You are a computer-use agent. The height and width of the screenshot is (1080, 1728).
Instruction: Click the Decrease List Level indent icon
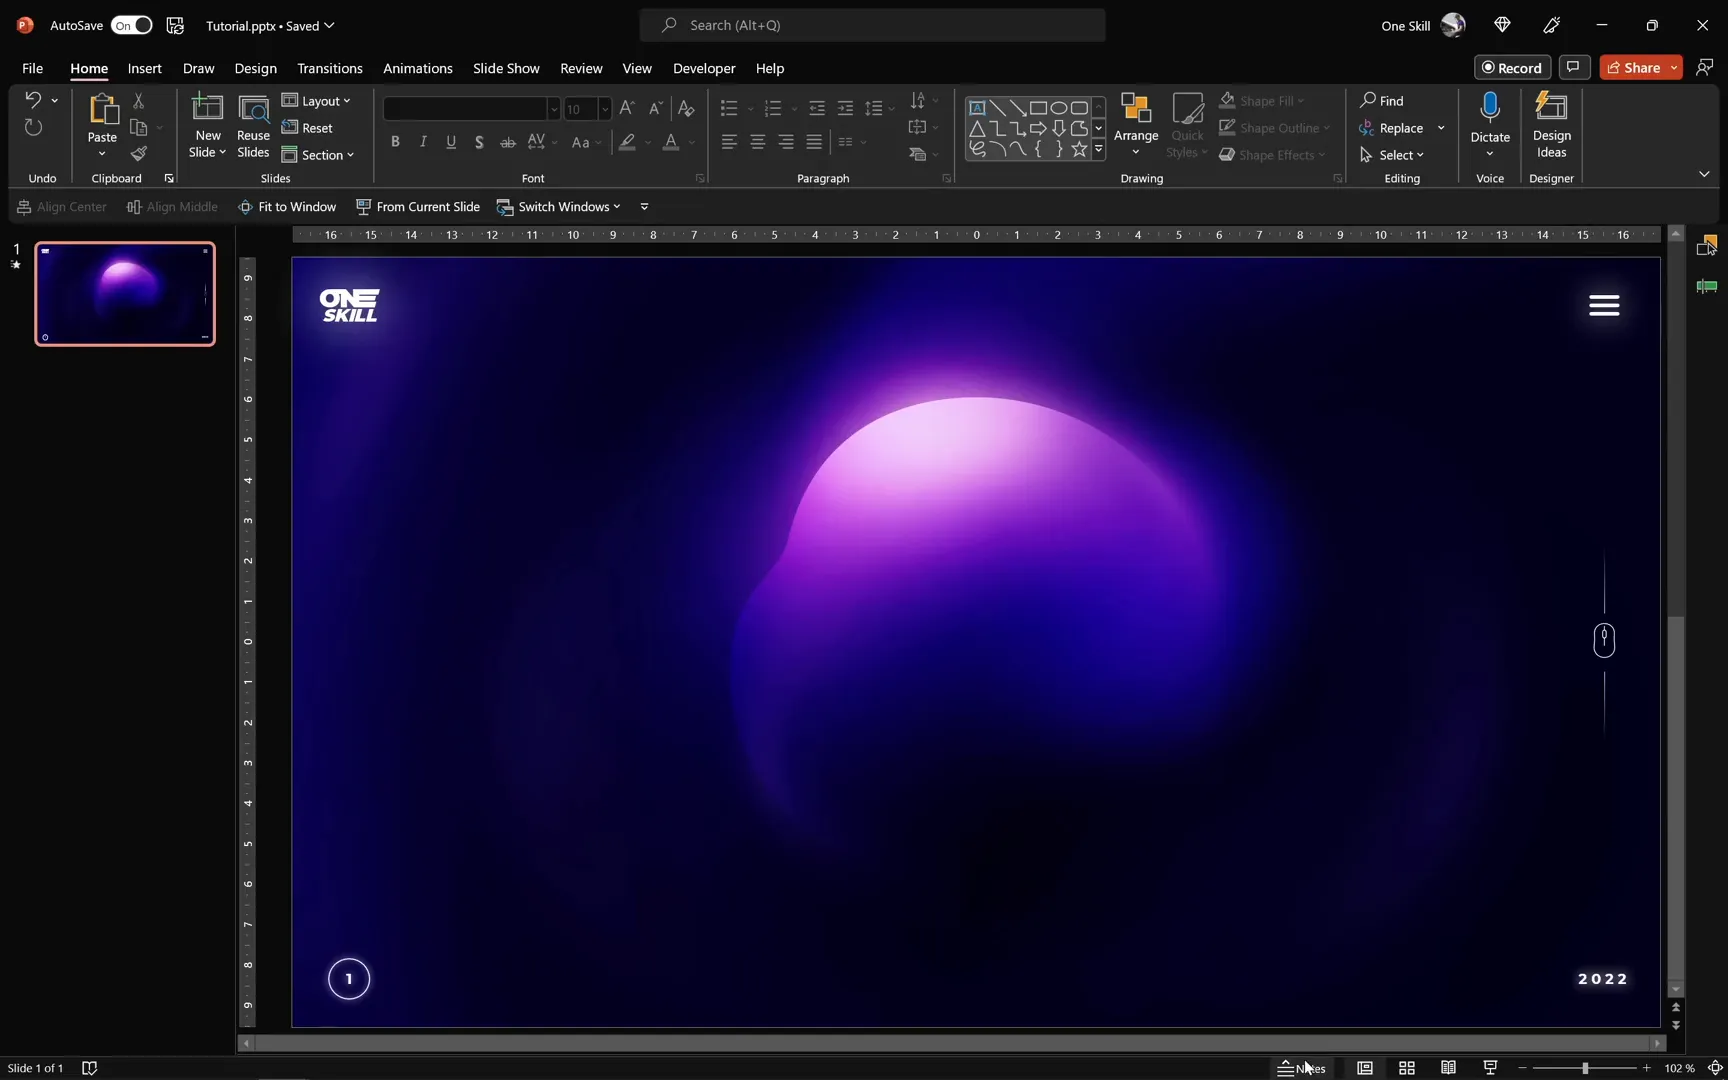(x=817, y=108)
